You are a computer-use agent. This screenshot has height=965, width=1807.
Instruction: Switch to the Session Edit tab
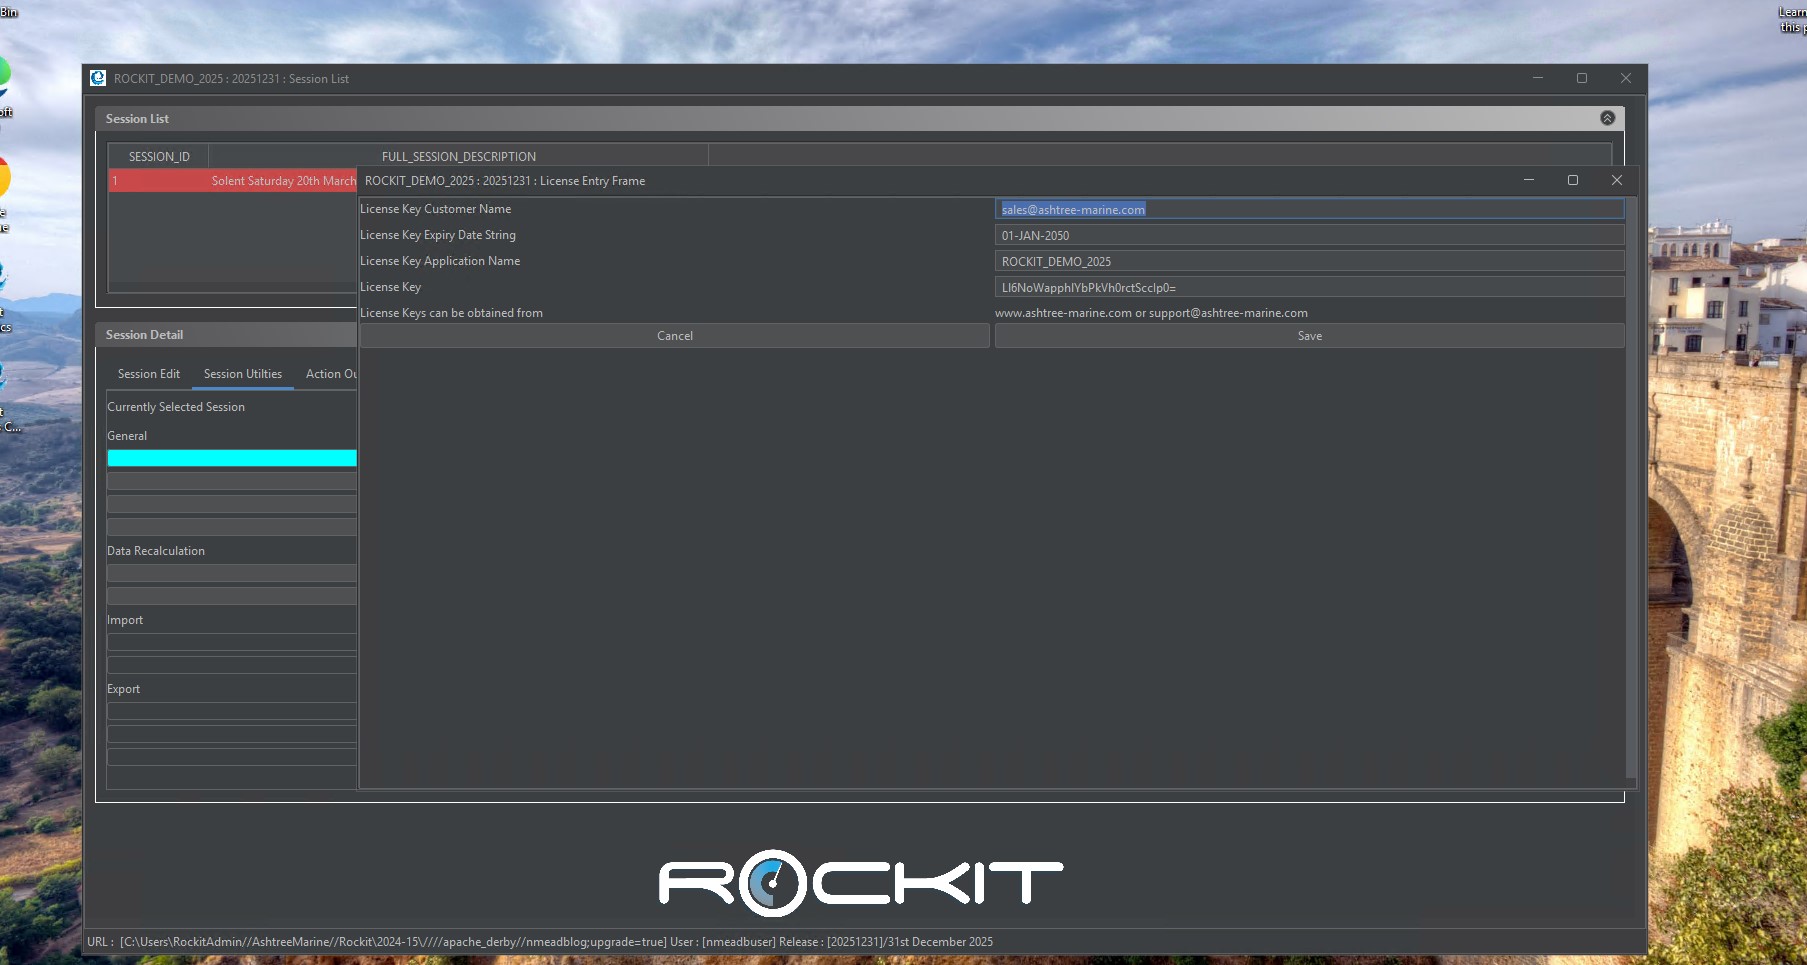tap(149, 374)
